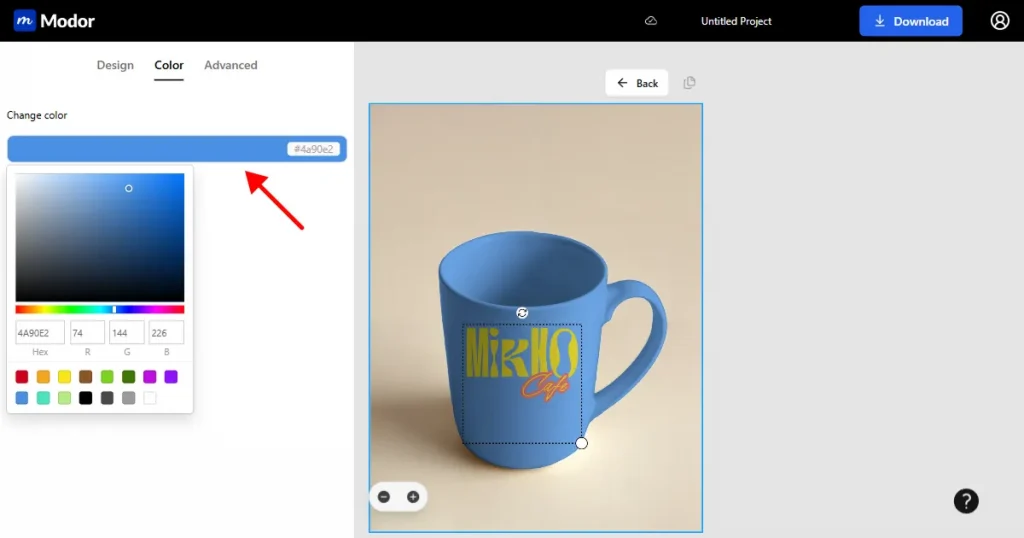The image size is (1024, 538).
Task: Pick the bright green color swatch
Action: point(107,376)
